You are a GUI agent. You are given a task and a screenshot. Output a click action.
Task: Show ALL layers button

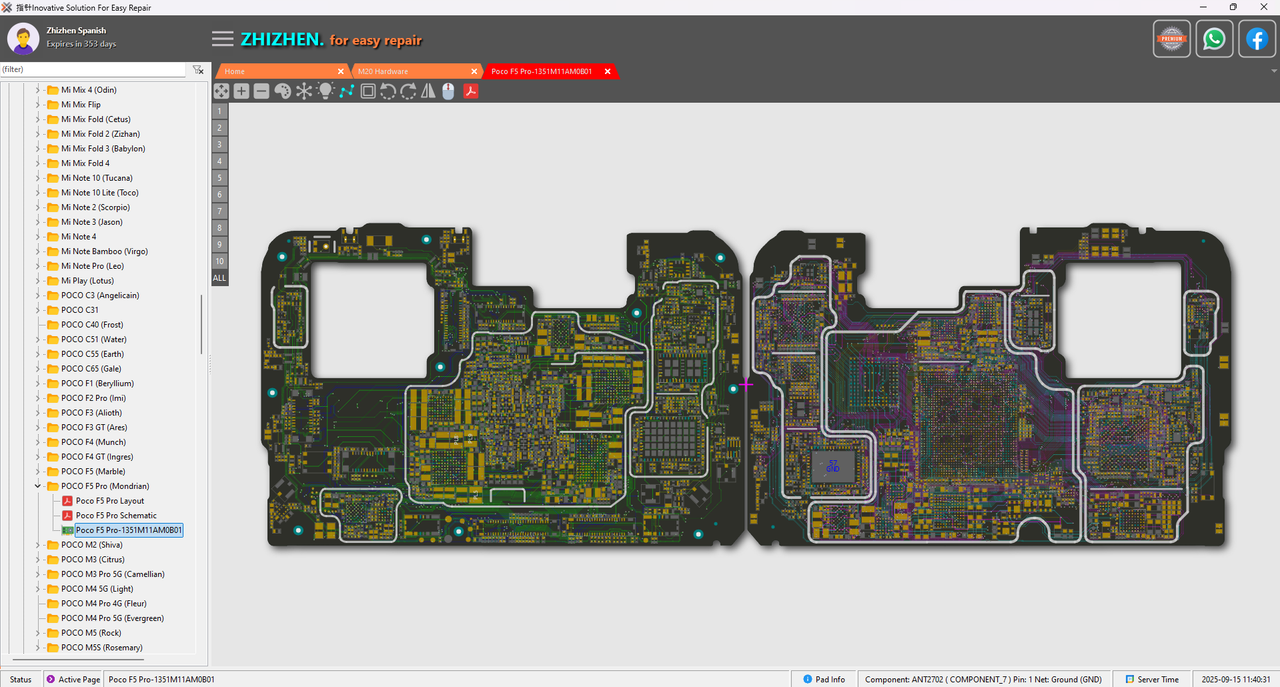tap(219, 278)
